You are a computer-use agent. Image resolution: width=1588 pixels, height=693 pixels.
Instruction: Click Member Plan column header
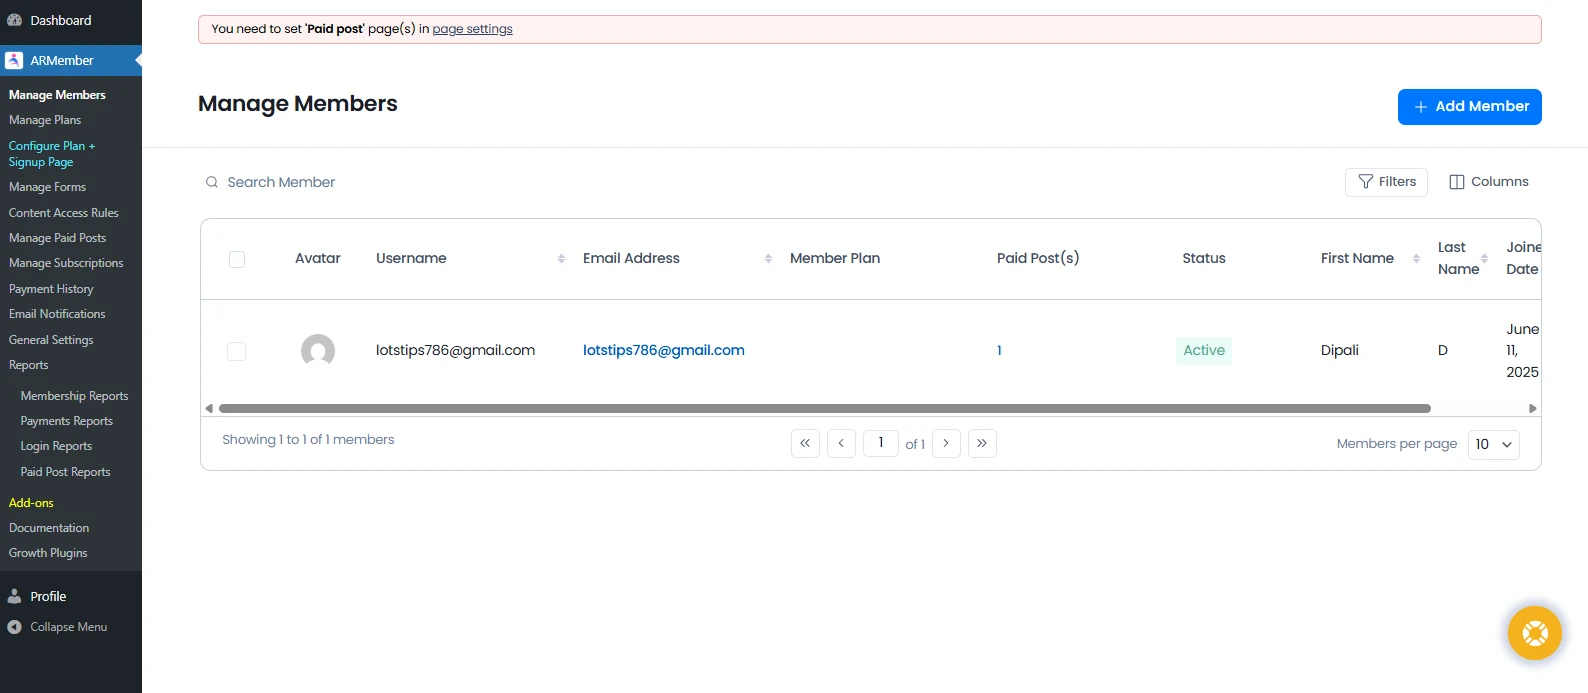click(835, 258)
